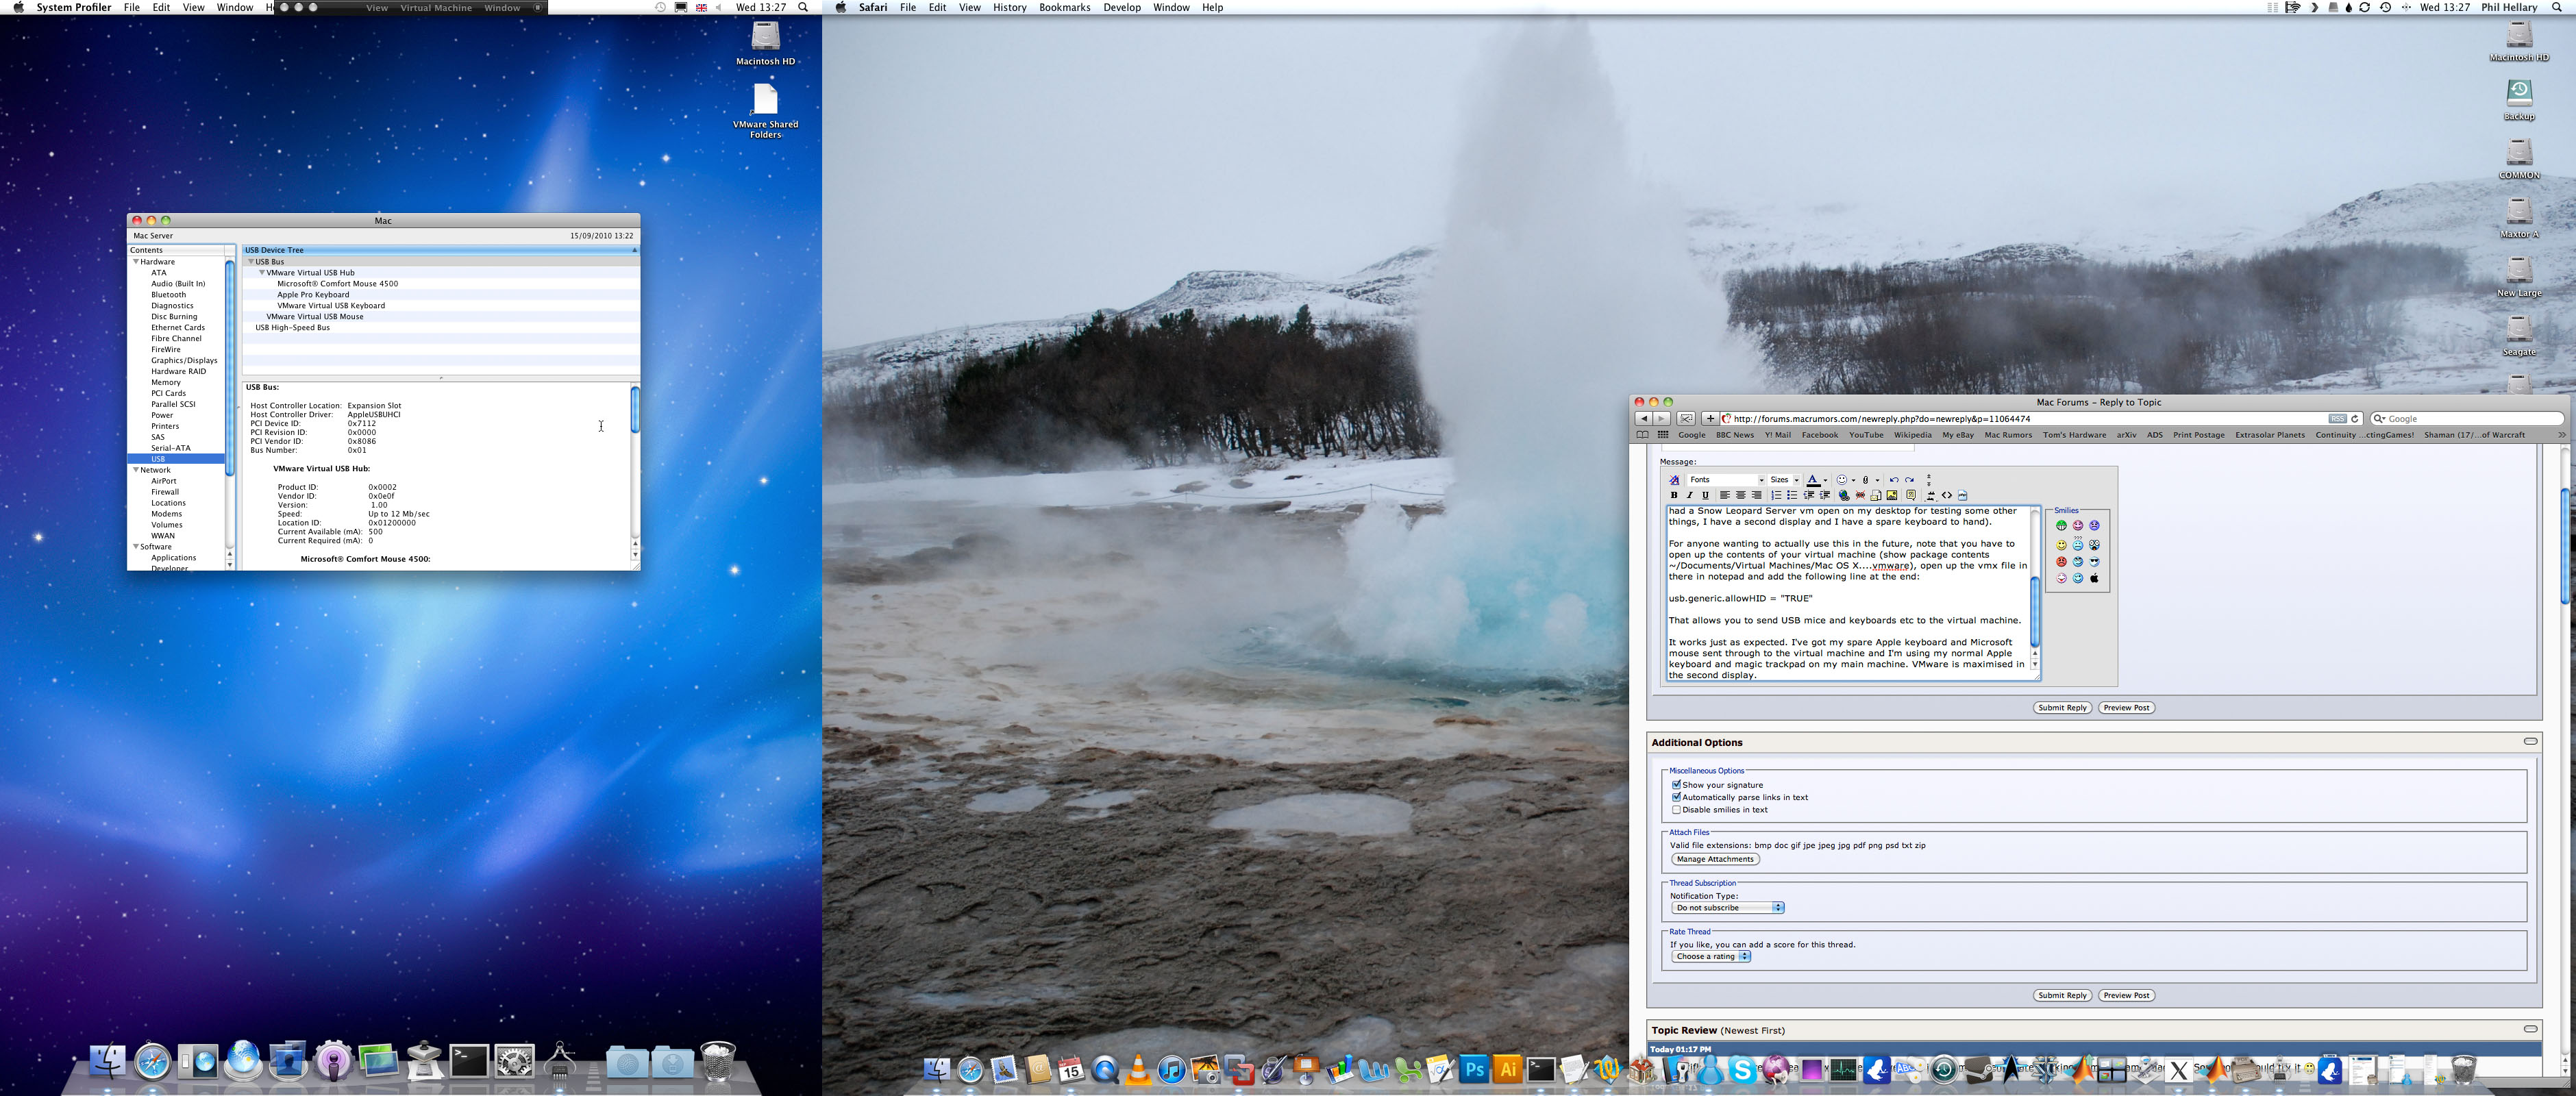The width and height of the screenshot is (2576, 1096).
Task: Select USB in the Contents sidebar
Action: (x=157, y=458)
